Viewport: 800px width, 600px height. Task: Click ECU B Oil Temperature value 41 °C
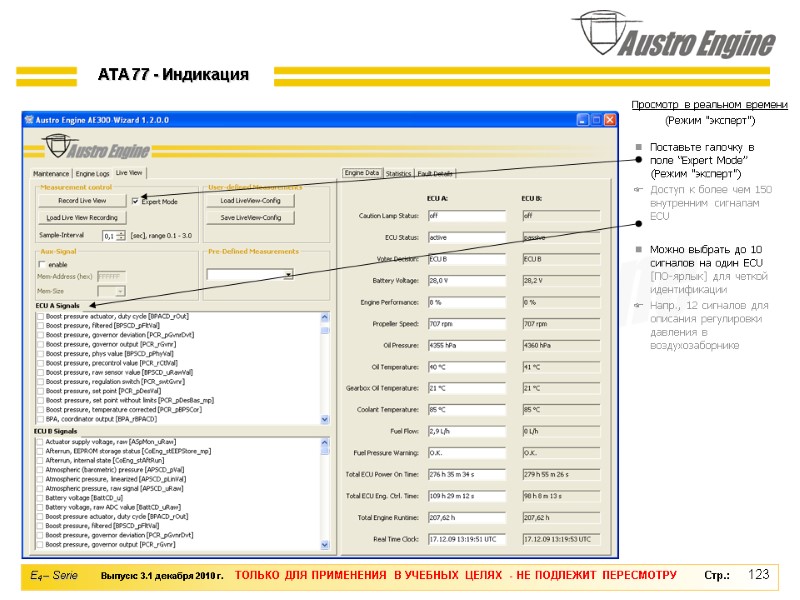pyautogui.click(x=561, y=367)
